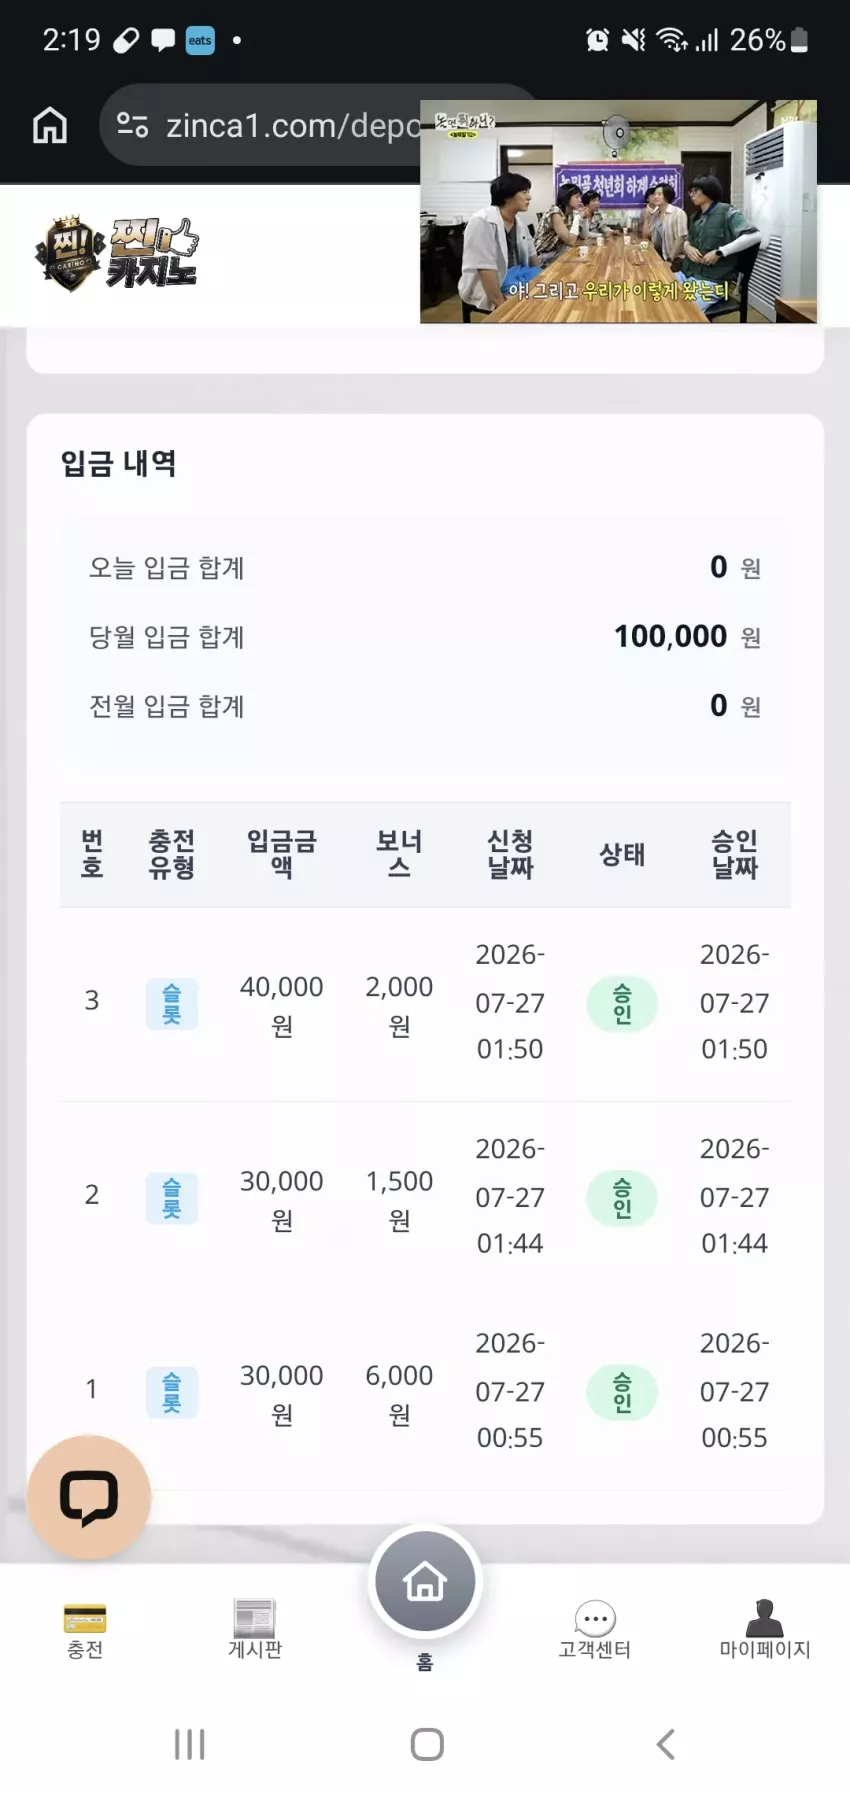Tap the center home circle icon

point(425,1582)
